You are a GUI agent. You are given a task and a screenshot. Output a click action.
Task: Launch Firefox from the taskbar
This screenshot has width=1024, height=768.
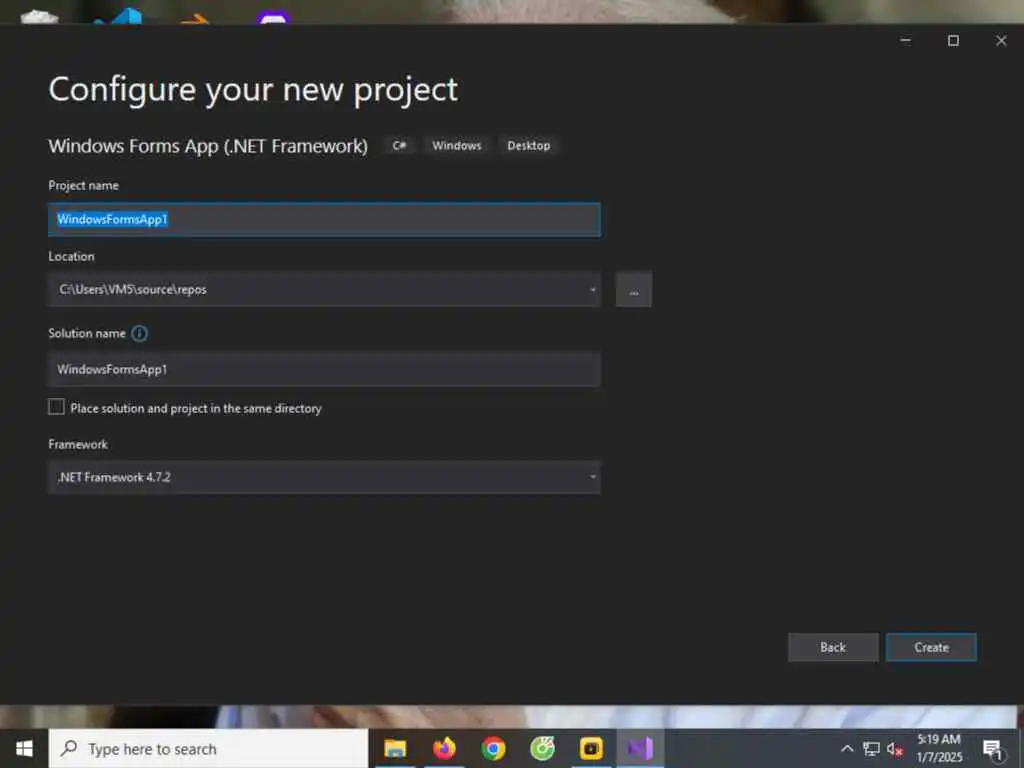pyautogui.click(x=444, y=748)
